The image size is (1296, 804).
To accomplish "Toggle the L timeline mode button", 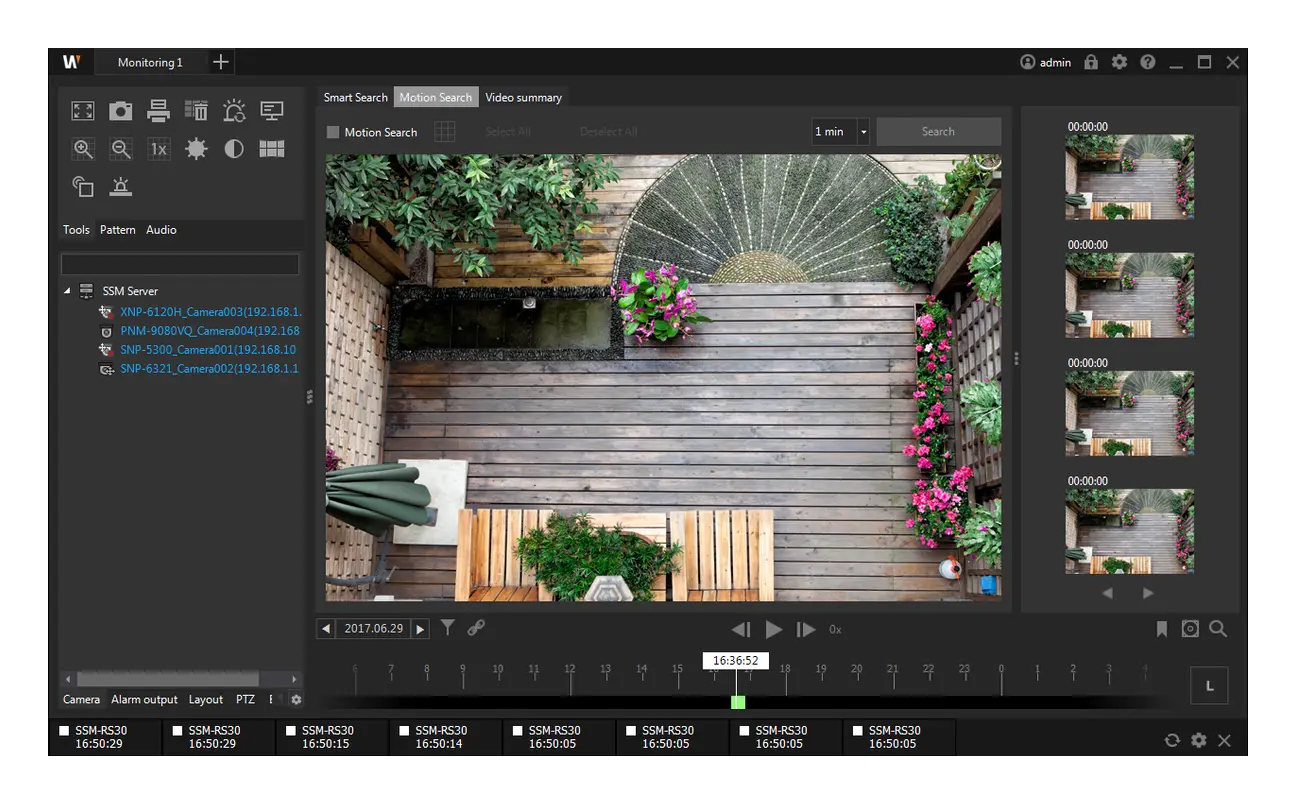I will click(1210, 686).
